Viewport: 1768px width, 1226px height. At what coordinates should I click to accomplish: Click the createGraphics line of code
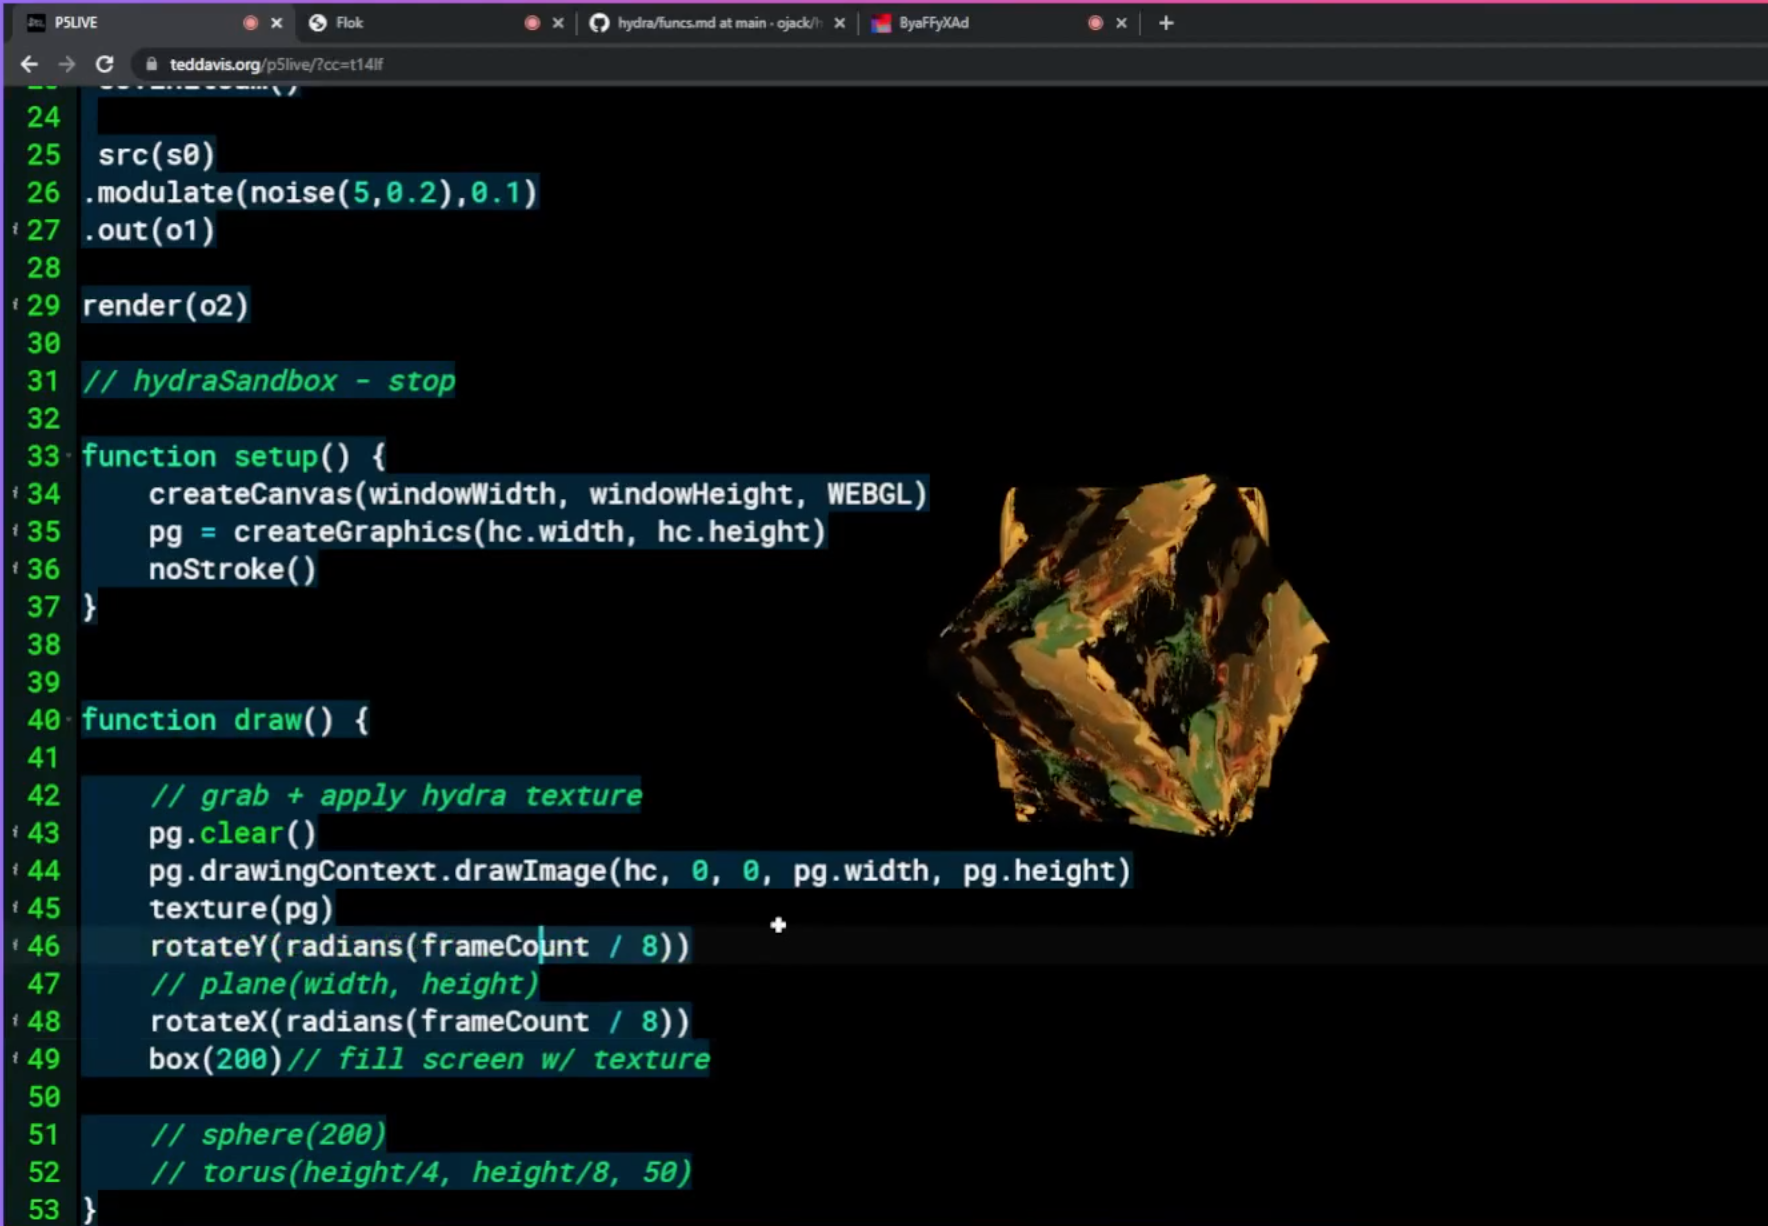coord(487,532)
